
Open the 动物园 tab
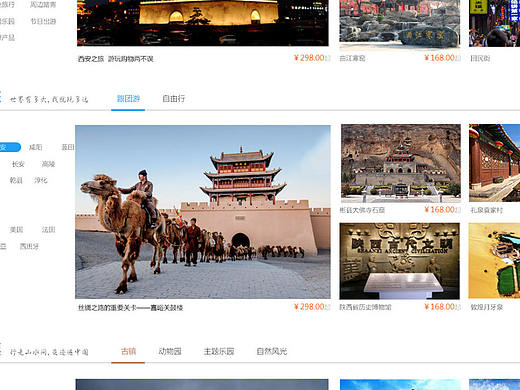pos(170,351)
